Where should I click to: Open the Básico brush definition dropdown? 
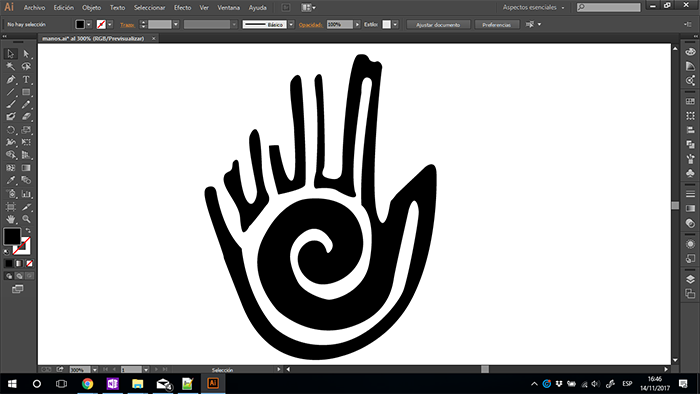(x=291, y=25)
